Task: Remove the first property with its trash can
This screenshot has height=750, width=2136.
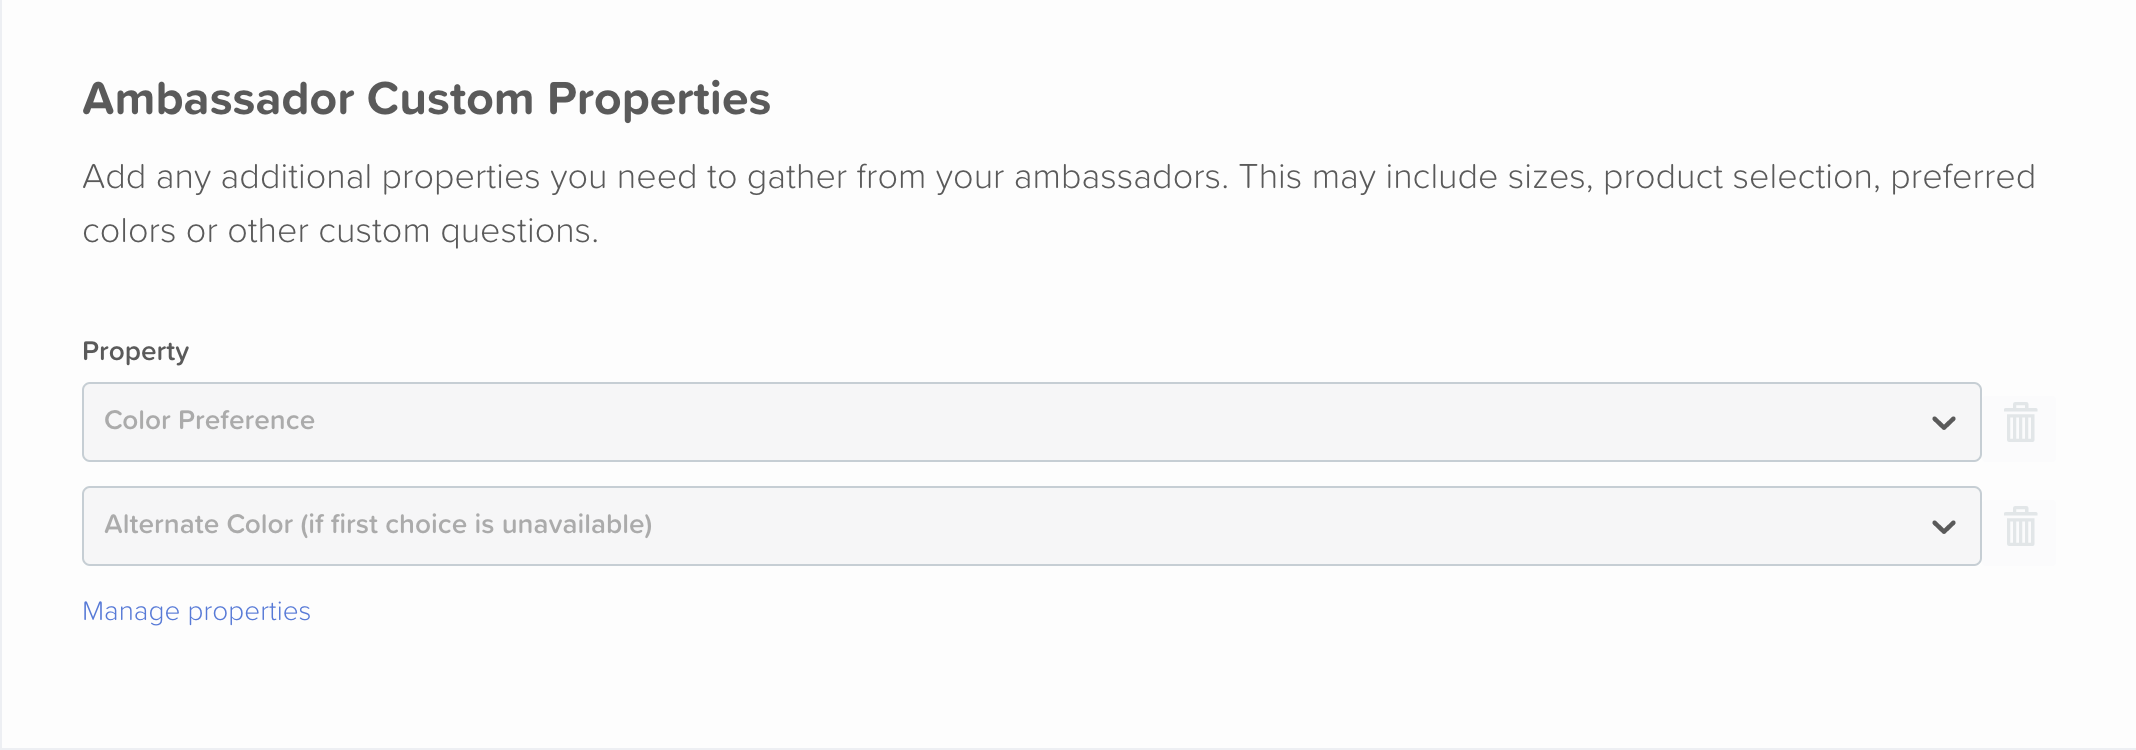Action: [2020, 422]
